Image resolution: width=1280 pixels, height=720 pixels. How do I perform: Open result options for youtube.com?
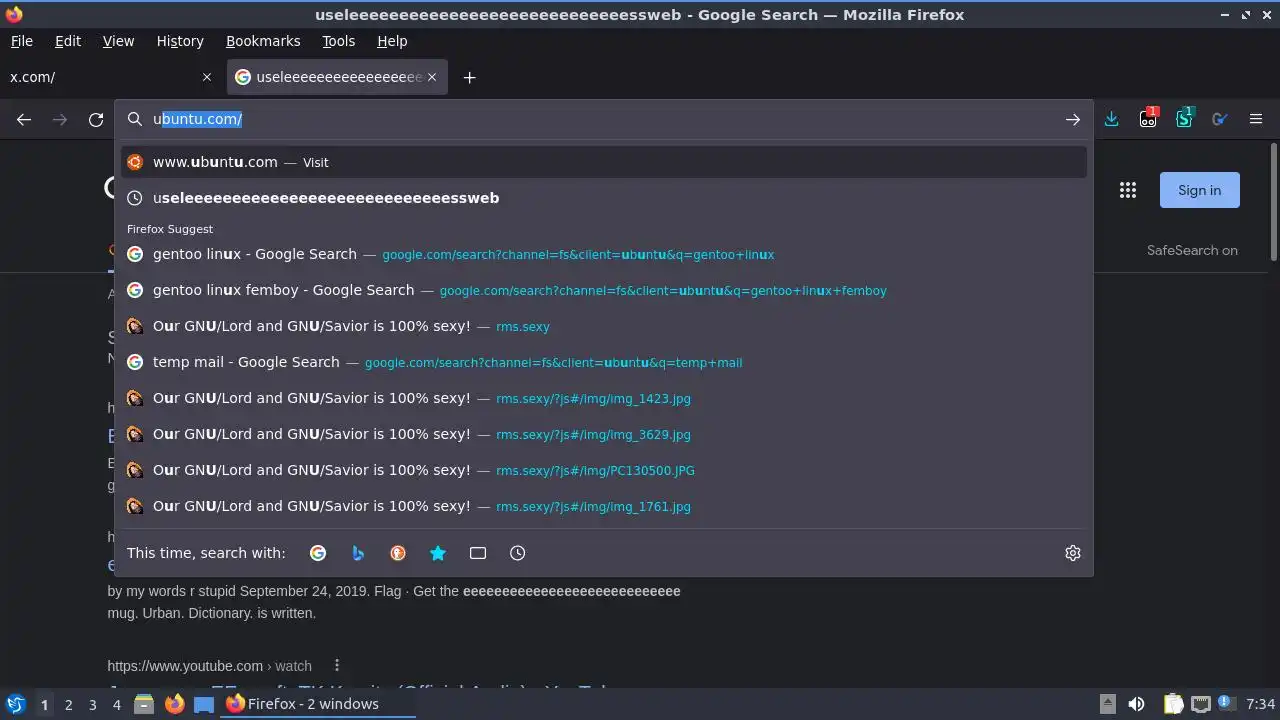[337, 666]
